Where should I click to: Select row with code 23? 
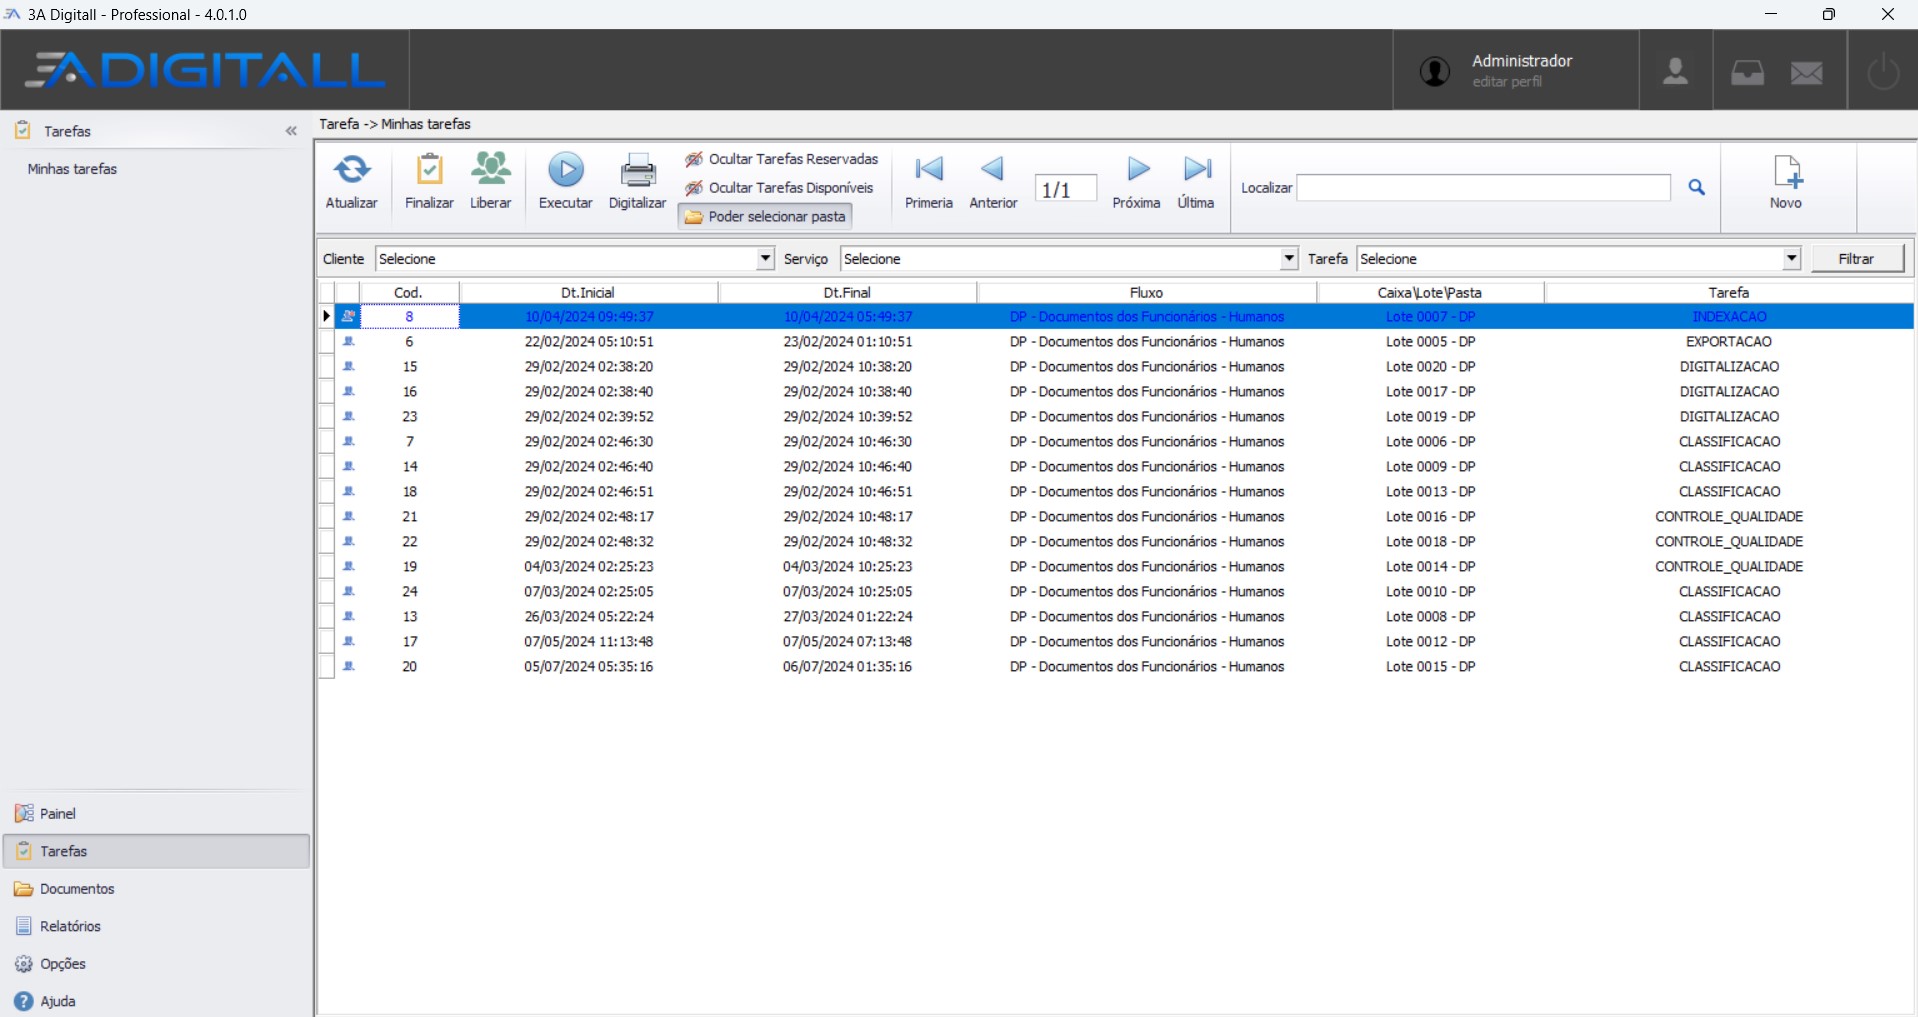click(x=1117, y=416)
